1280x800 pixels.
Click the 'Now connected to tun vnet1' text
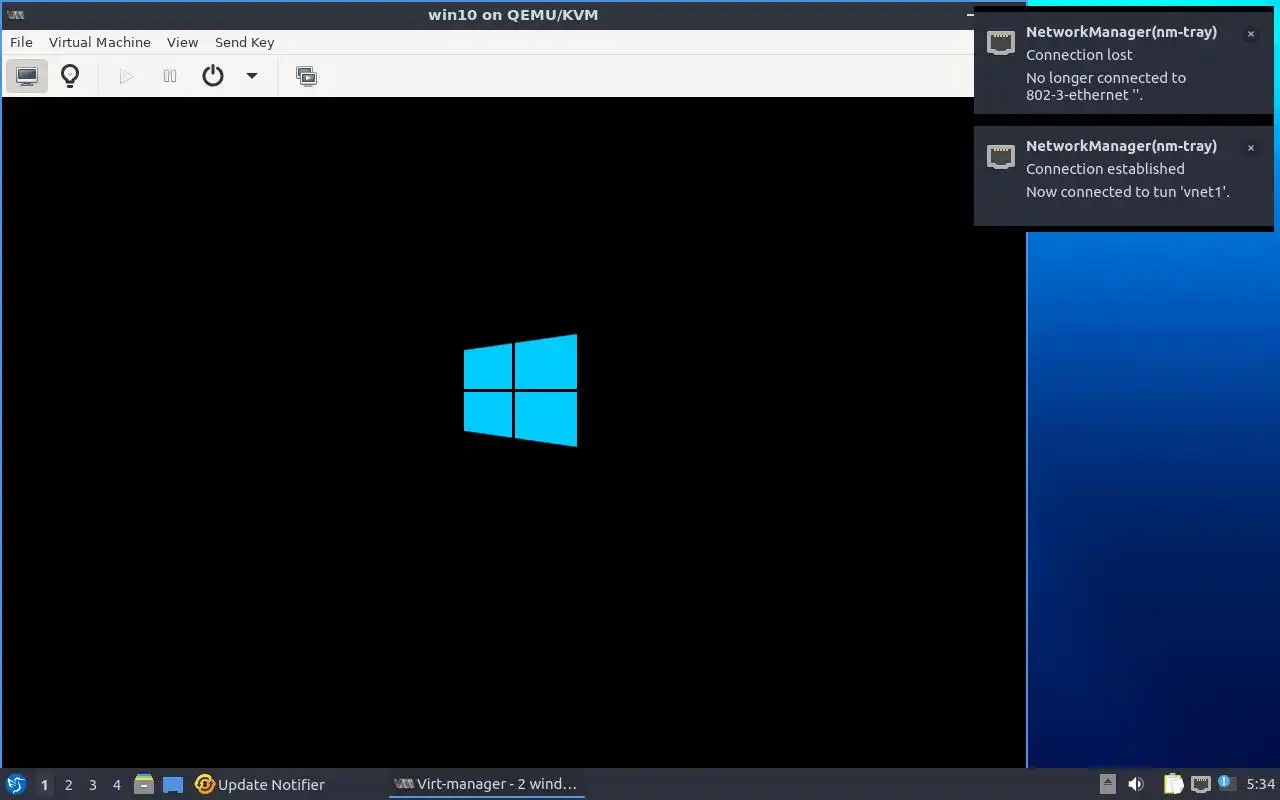[1128, 192]
